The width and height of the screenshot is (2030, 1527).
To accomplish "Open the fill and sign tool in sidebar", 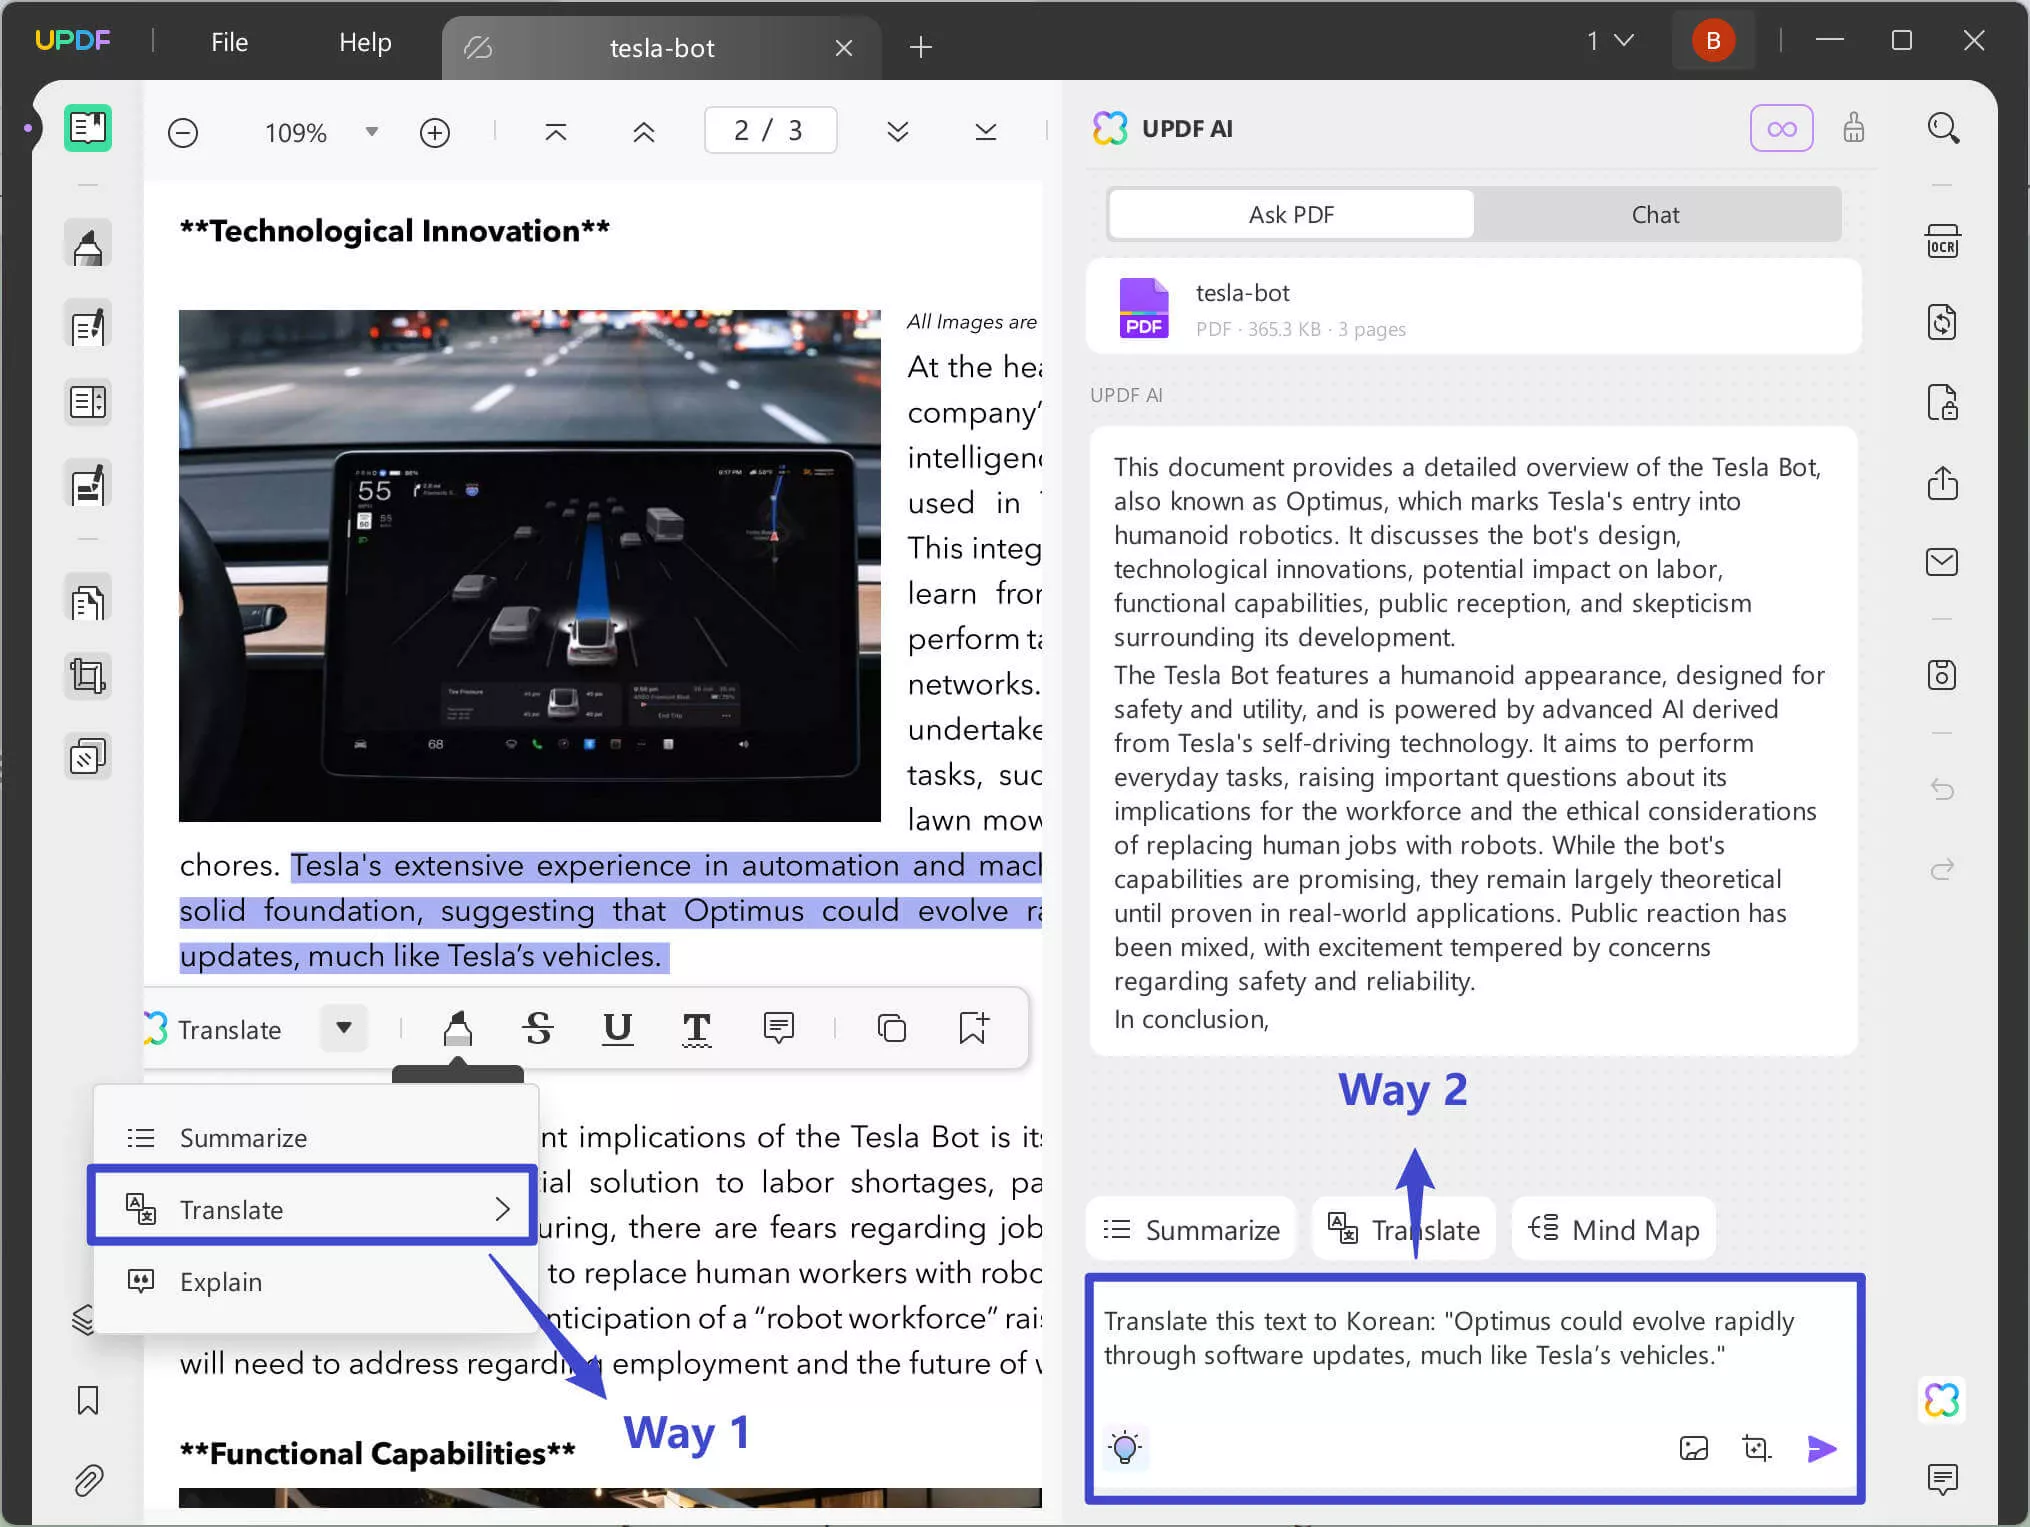I will click(x=88, y=484).
